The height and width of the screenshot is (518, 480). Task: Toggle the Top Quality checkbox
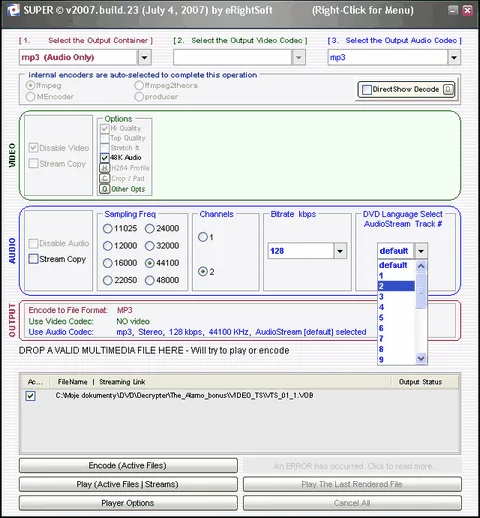pyautogui.click(x=105, y=138)
